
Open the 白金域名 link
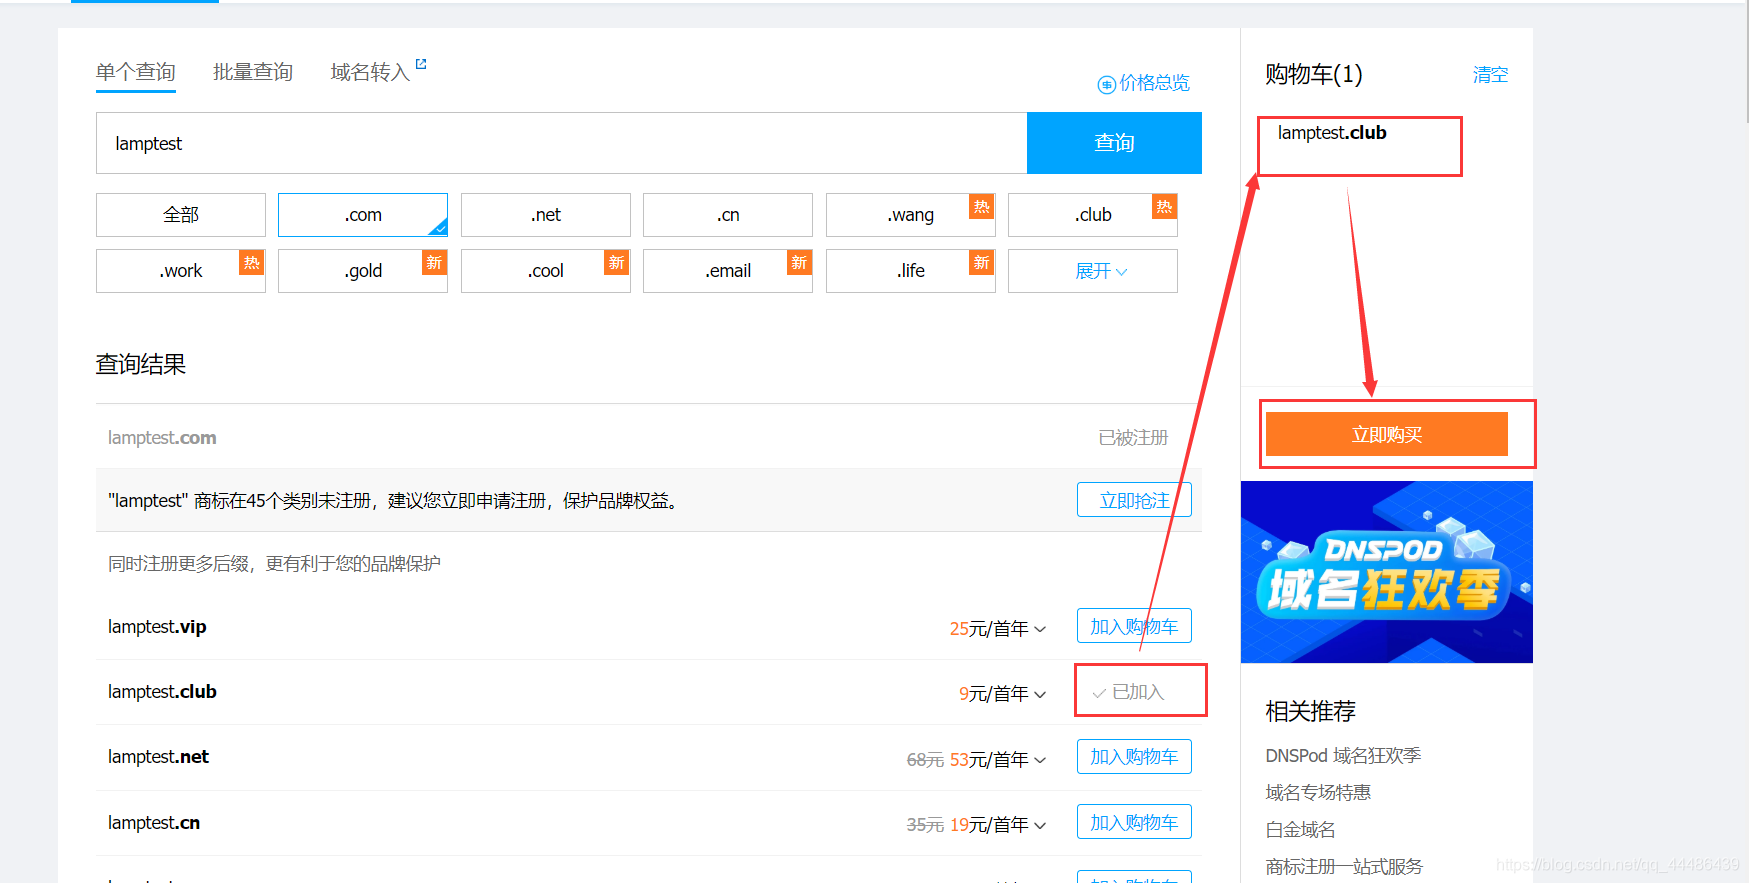[x=1300, y=830]
